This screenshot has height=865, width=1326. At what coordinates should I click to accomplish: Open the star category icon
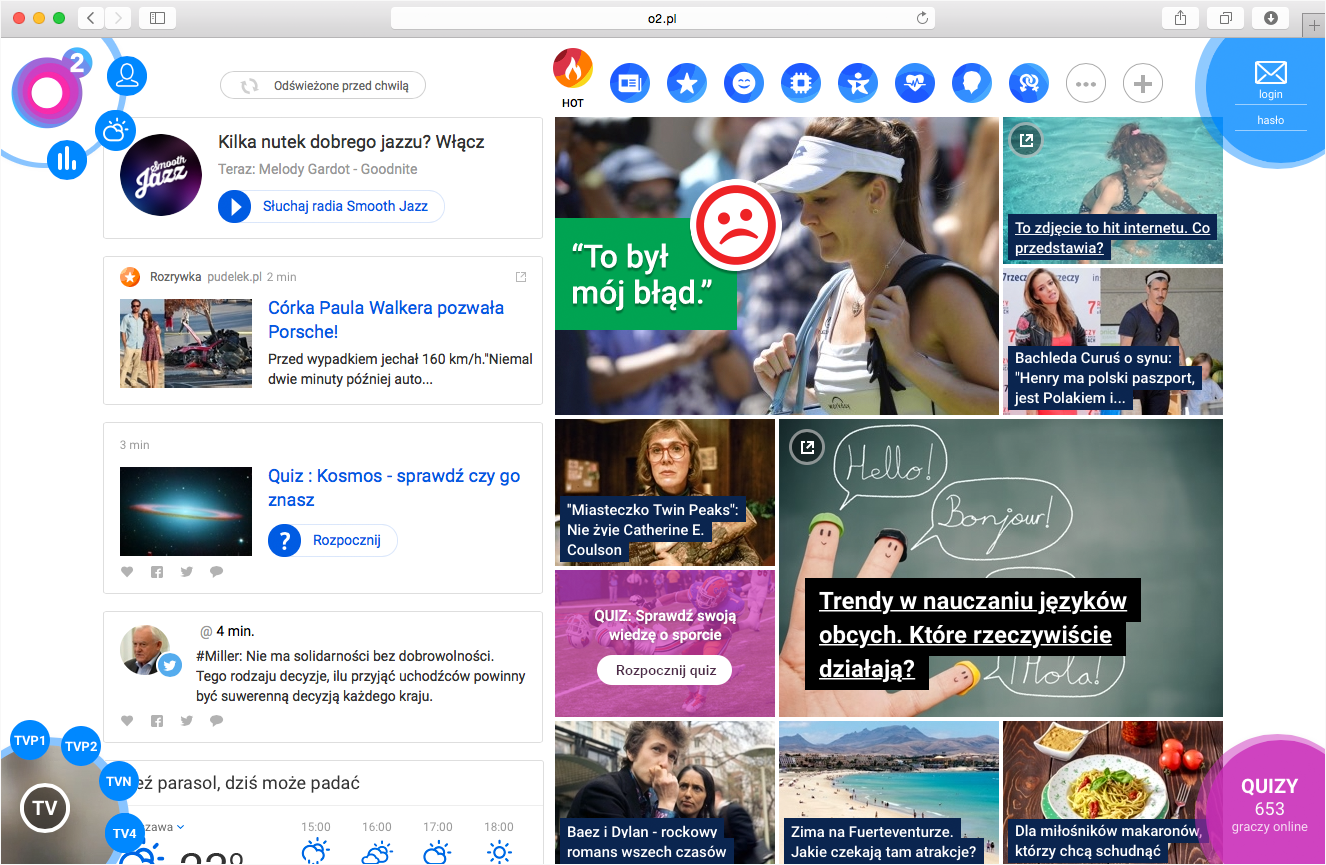687,84
